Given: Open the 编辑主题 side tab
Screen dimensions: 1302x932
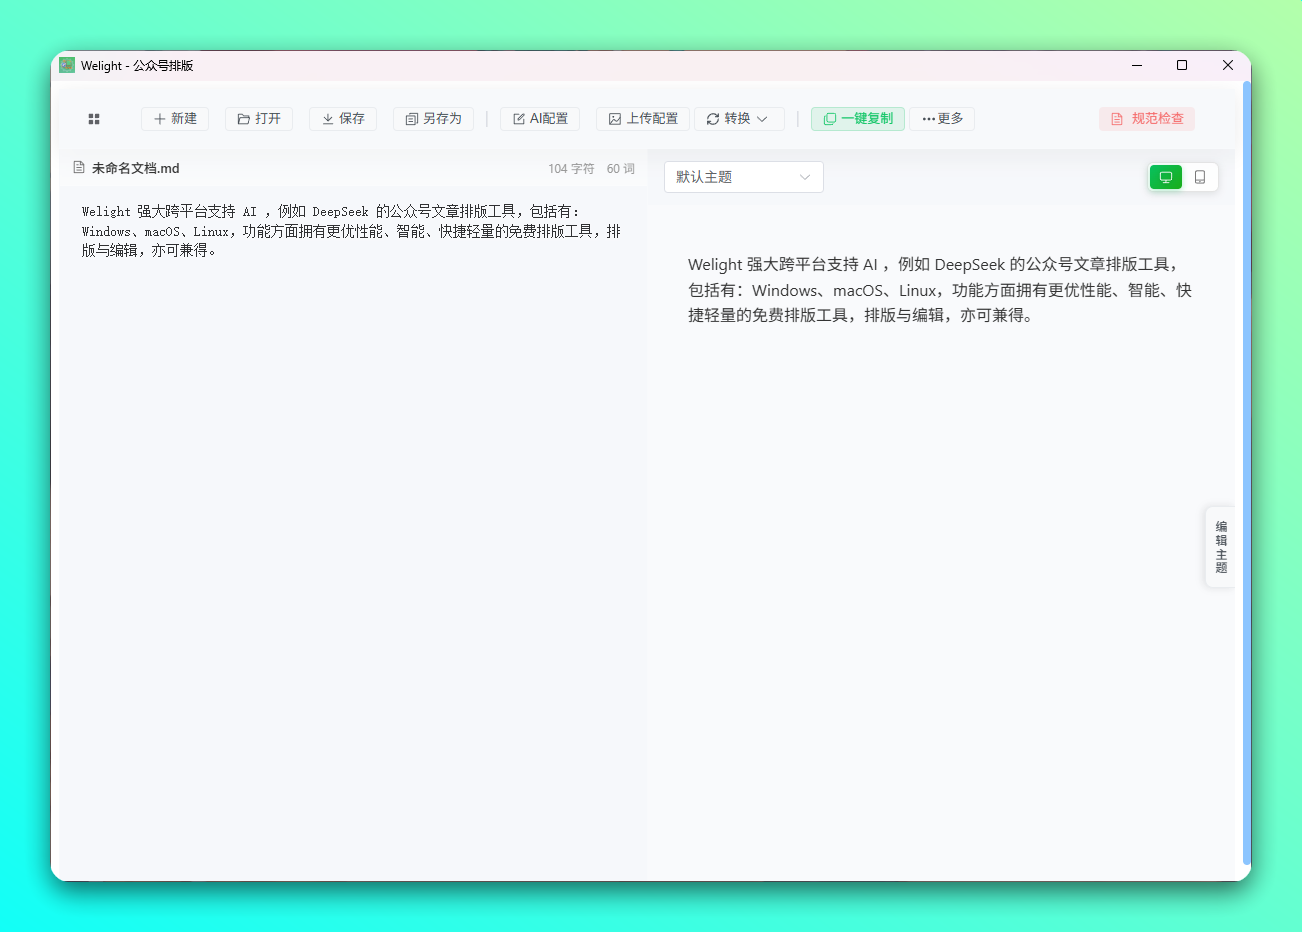Looking at the screenshot, I should 1221,547.
